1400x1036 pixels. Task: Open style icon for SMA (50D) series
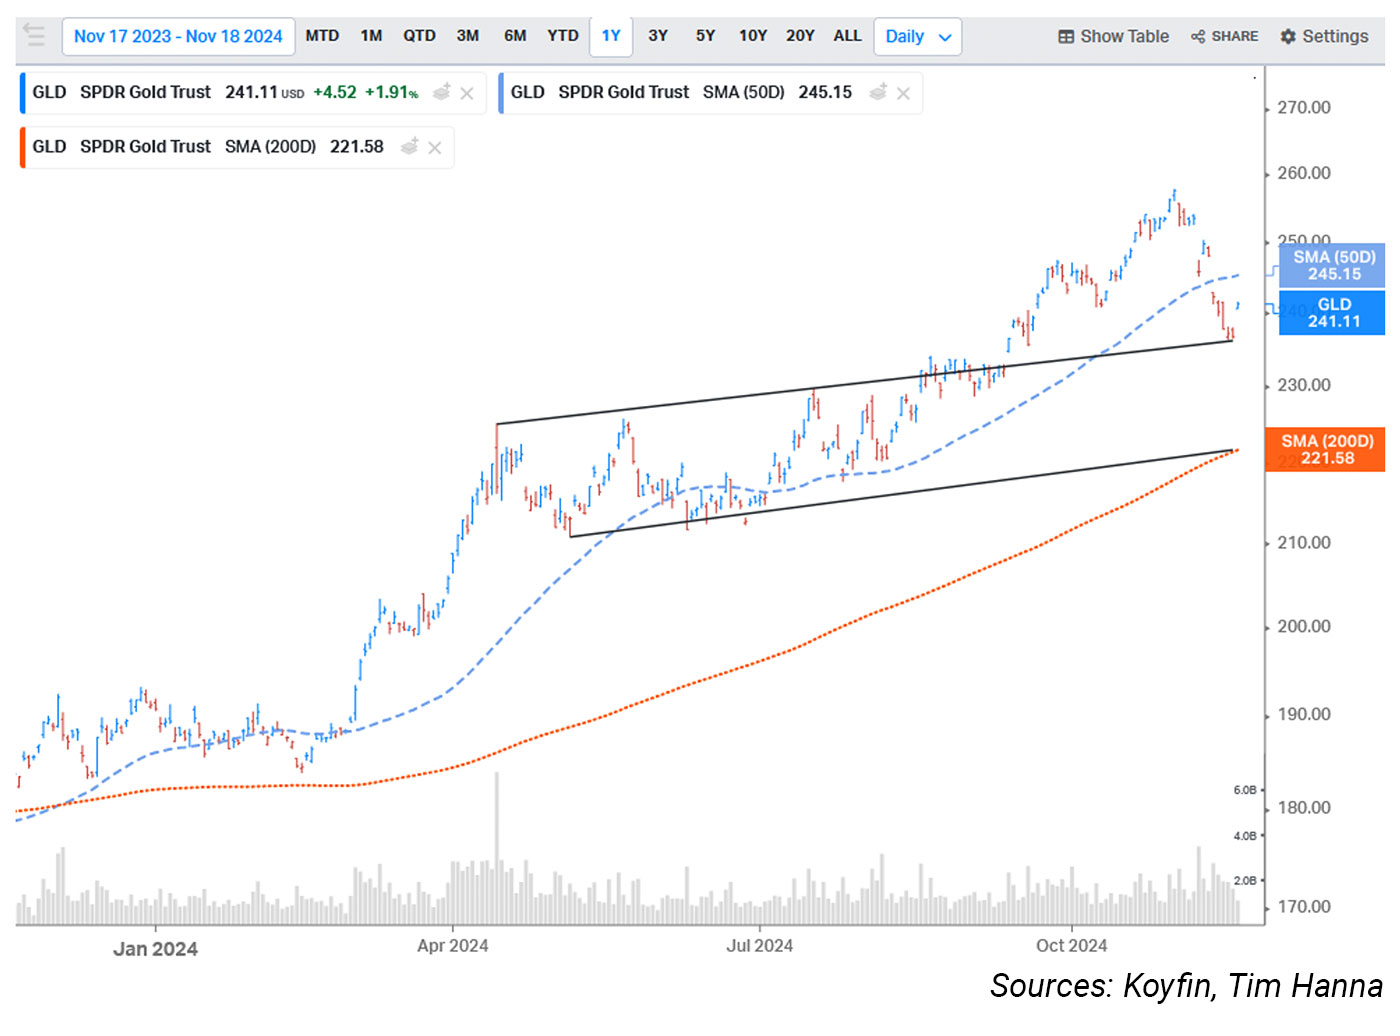tap(878, 92)
